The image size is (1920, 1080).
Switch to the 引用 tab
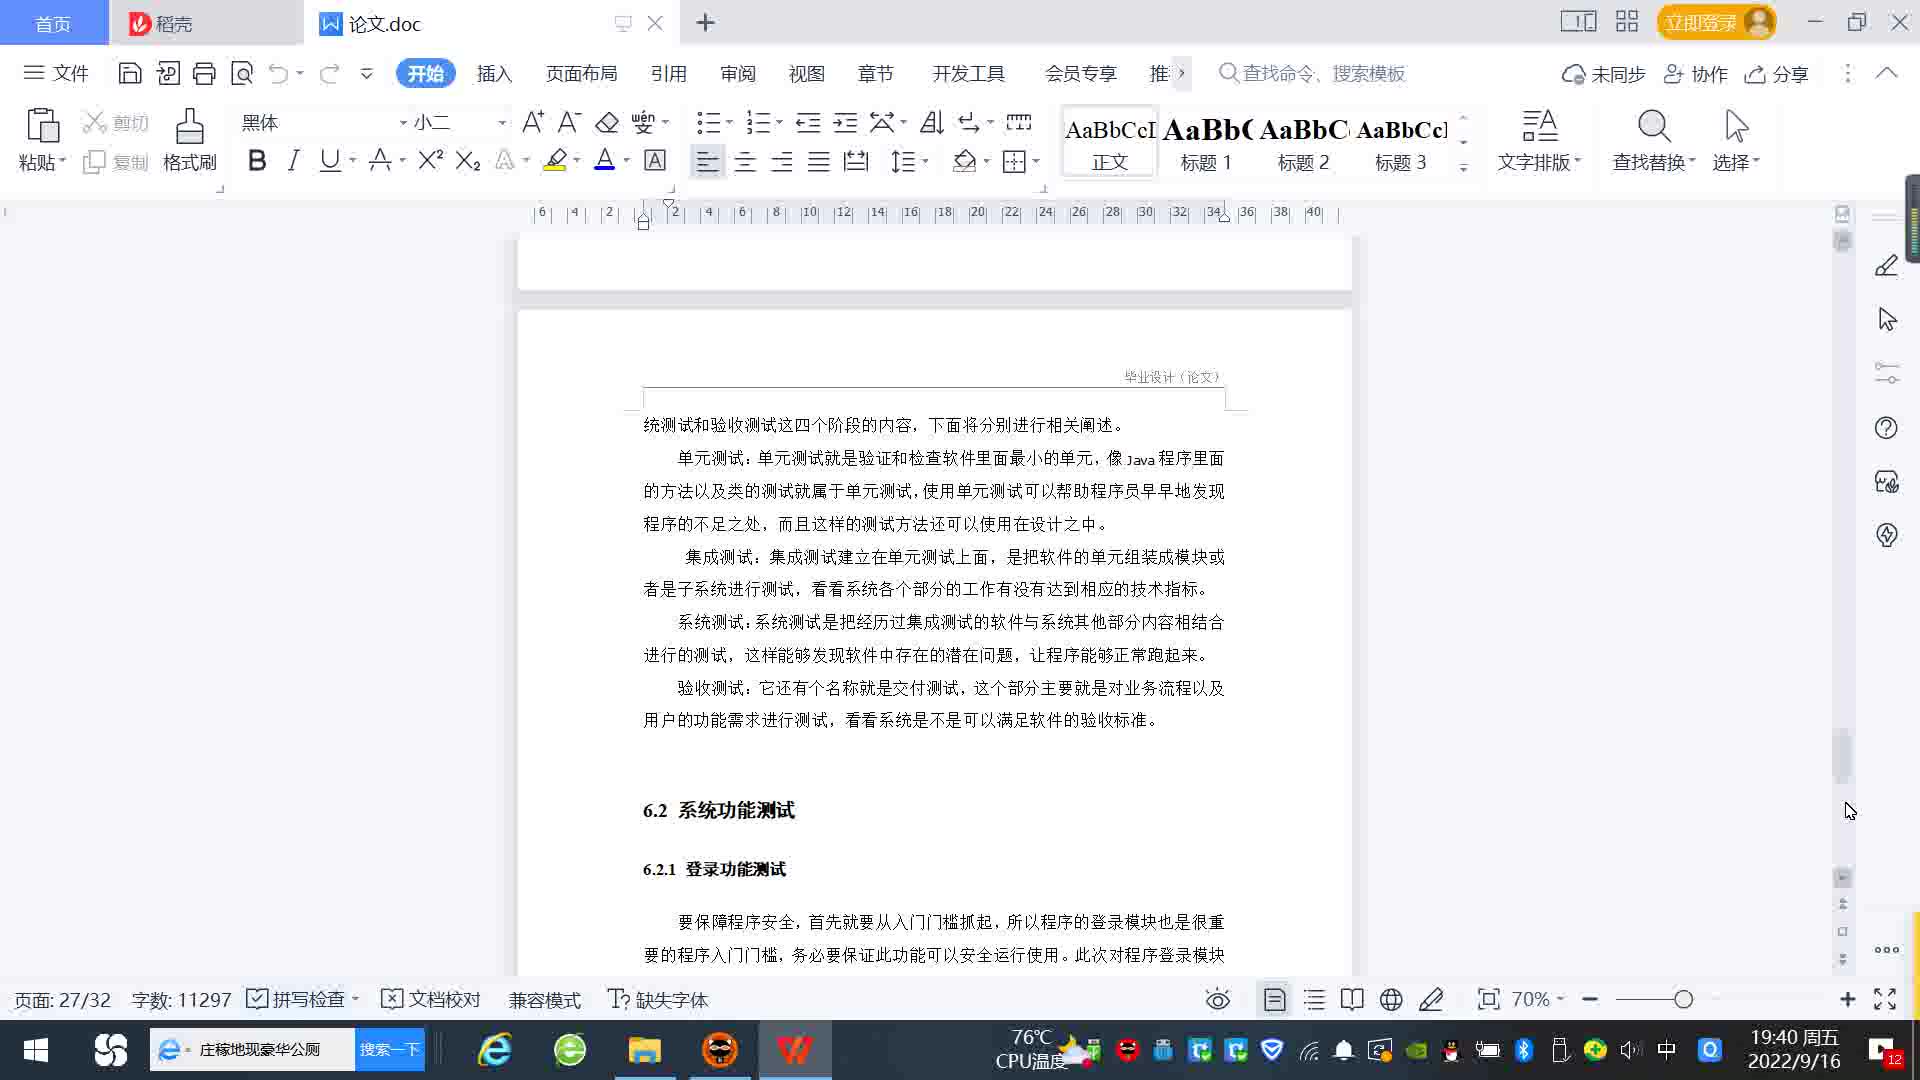(668, 73)
